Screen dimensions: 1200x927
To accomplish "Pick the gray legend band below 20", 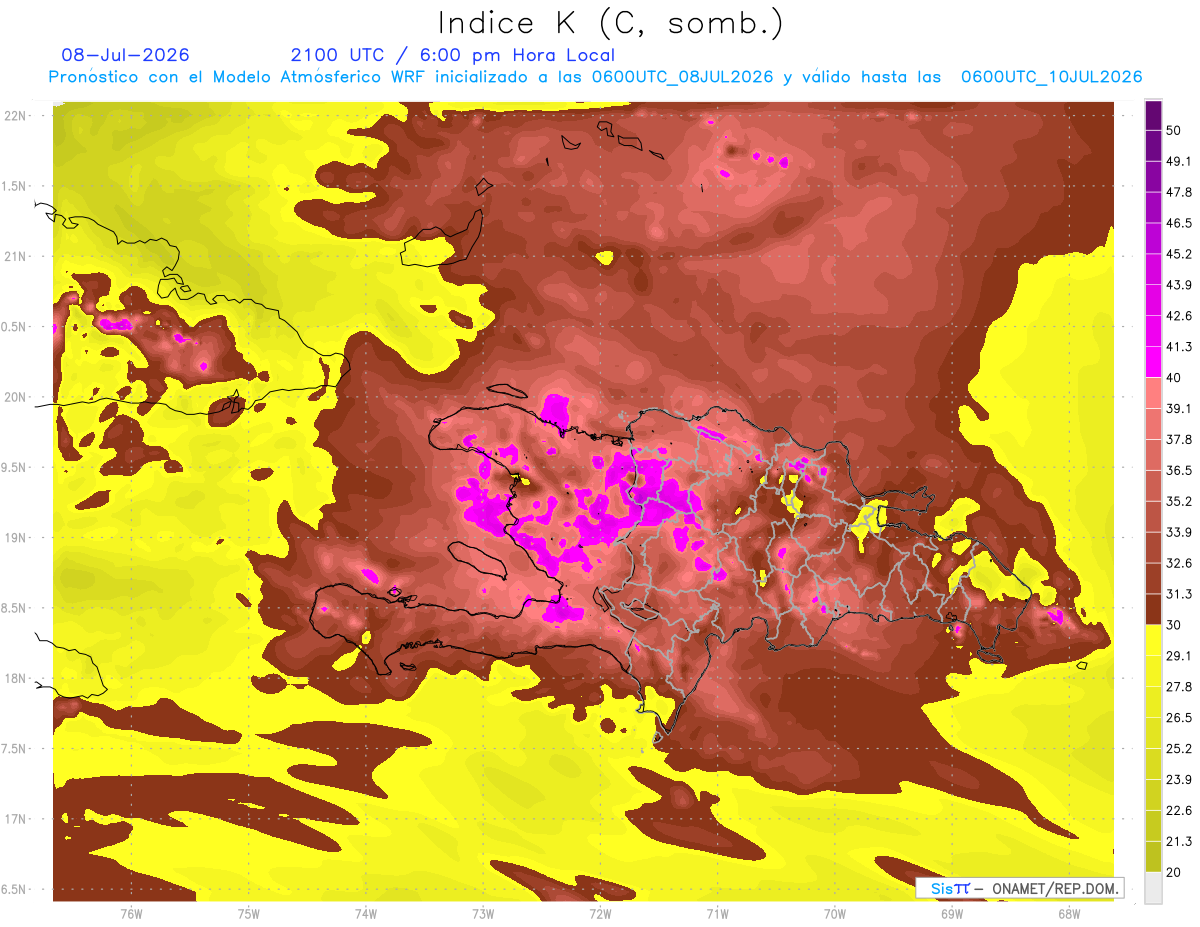I will (1153, 888).
